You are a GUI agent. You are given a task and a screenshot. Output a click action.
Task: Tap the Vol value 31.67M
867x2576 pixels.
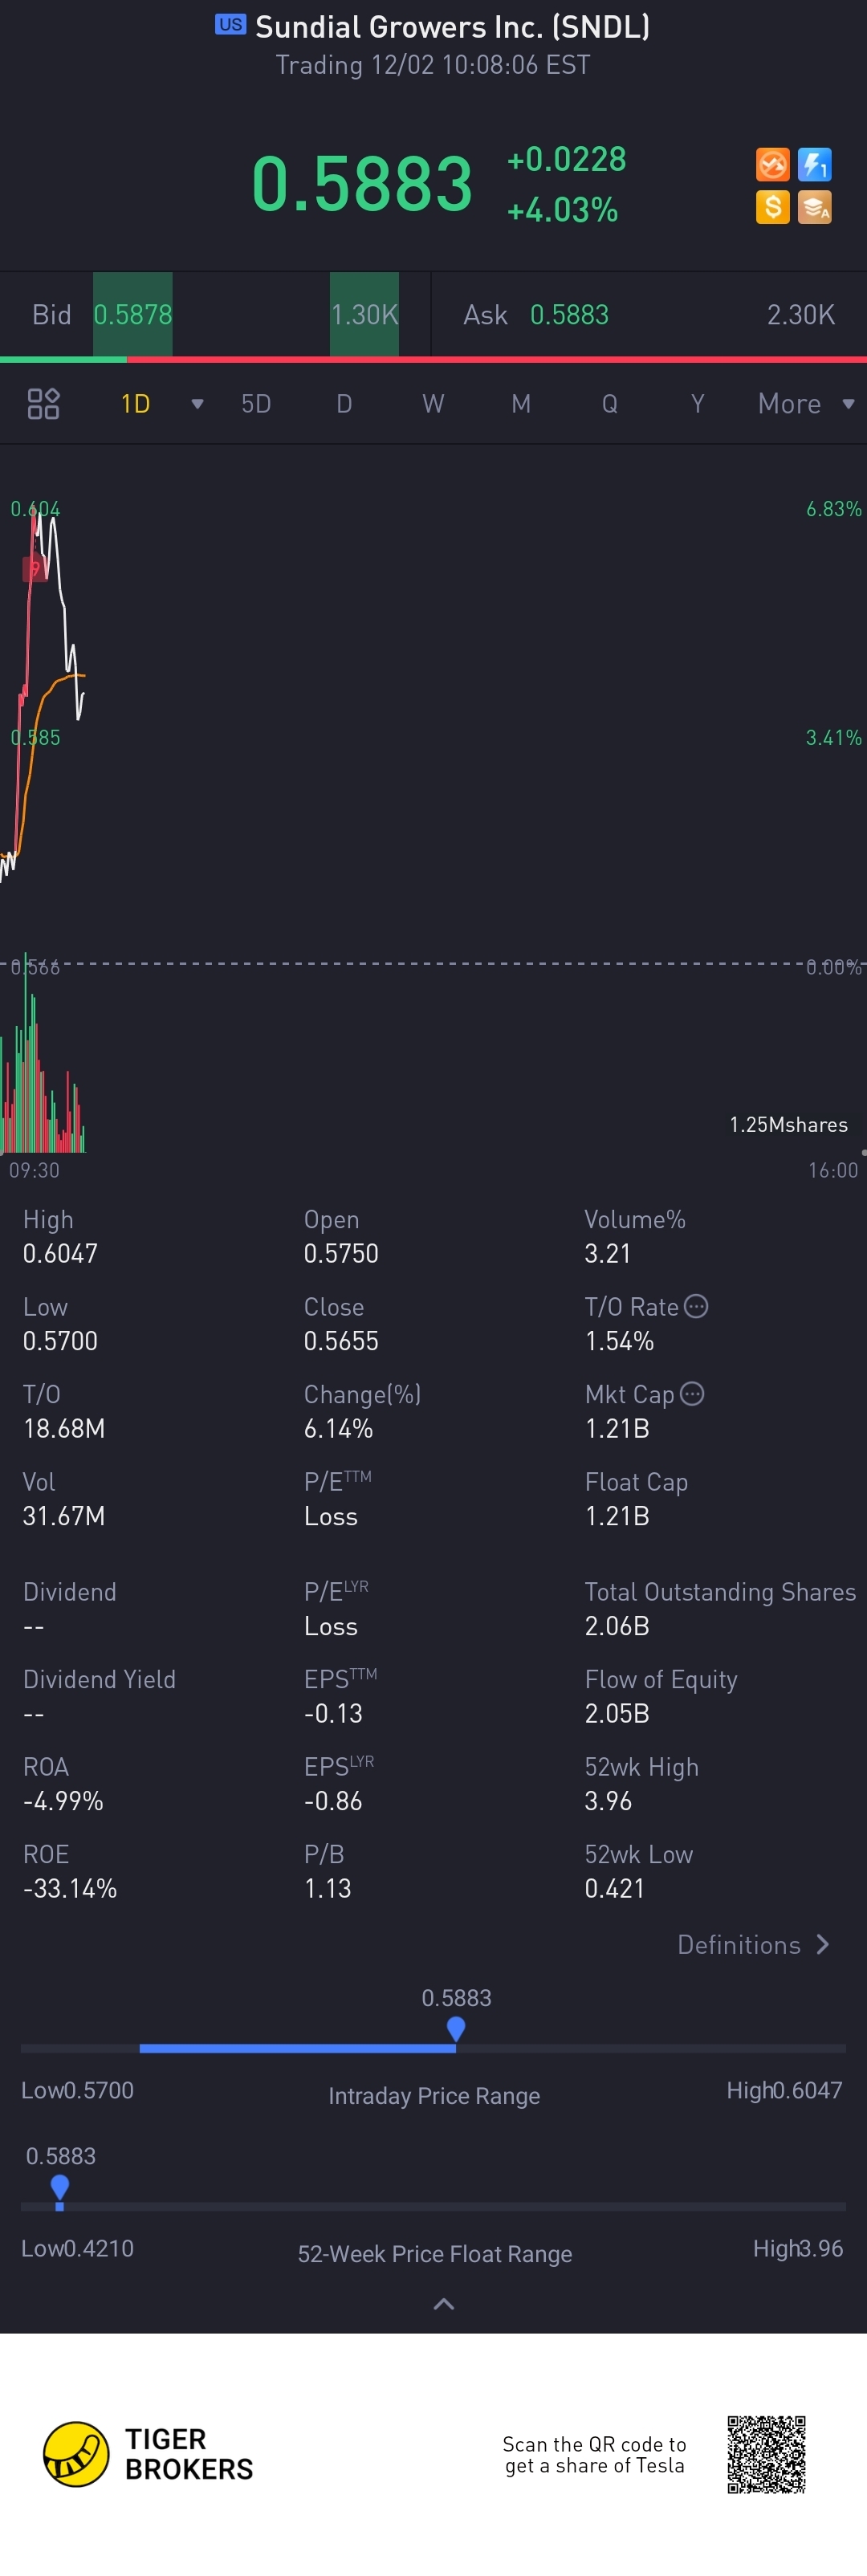click(x=64, y=1516)
